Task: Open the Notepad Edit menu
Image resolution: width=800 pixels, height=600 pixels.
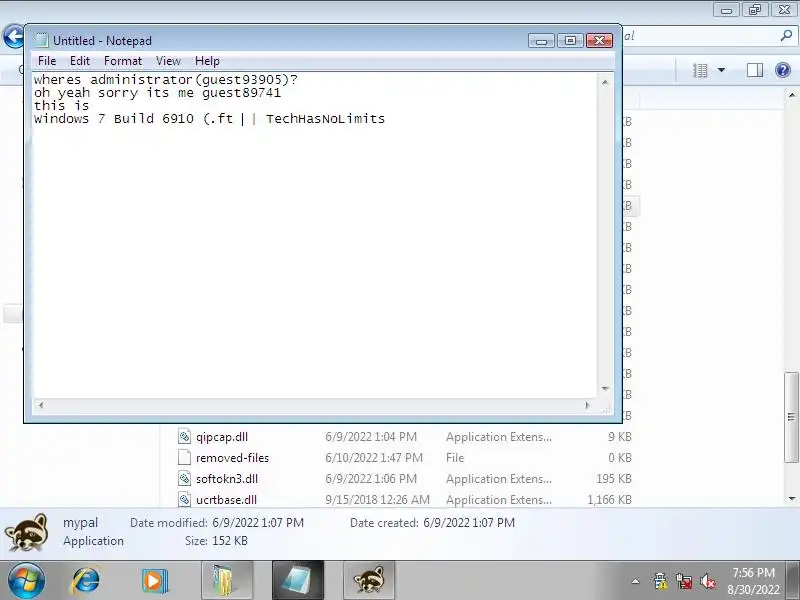Action: click(x=80, y=61)
